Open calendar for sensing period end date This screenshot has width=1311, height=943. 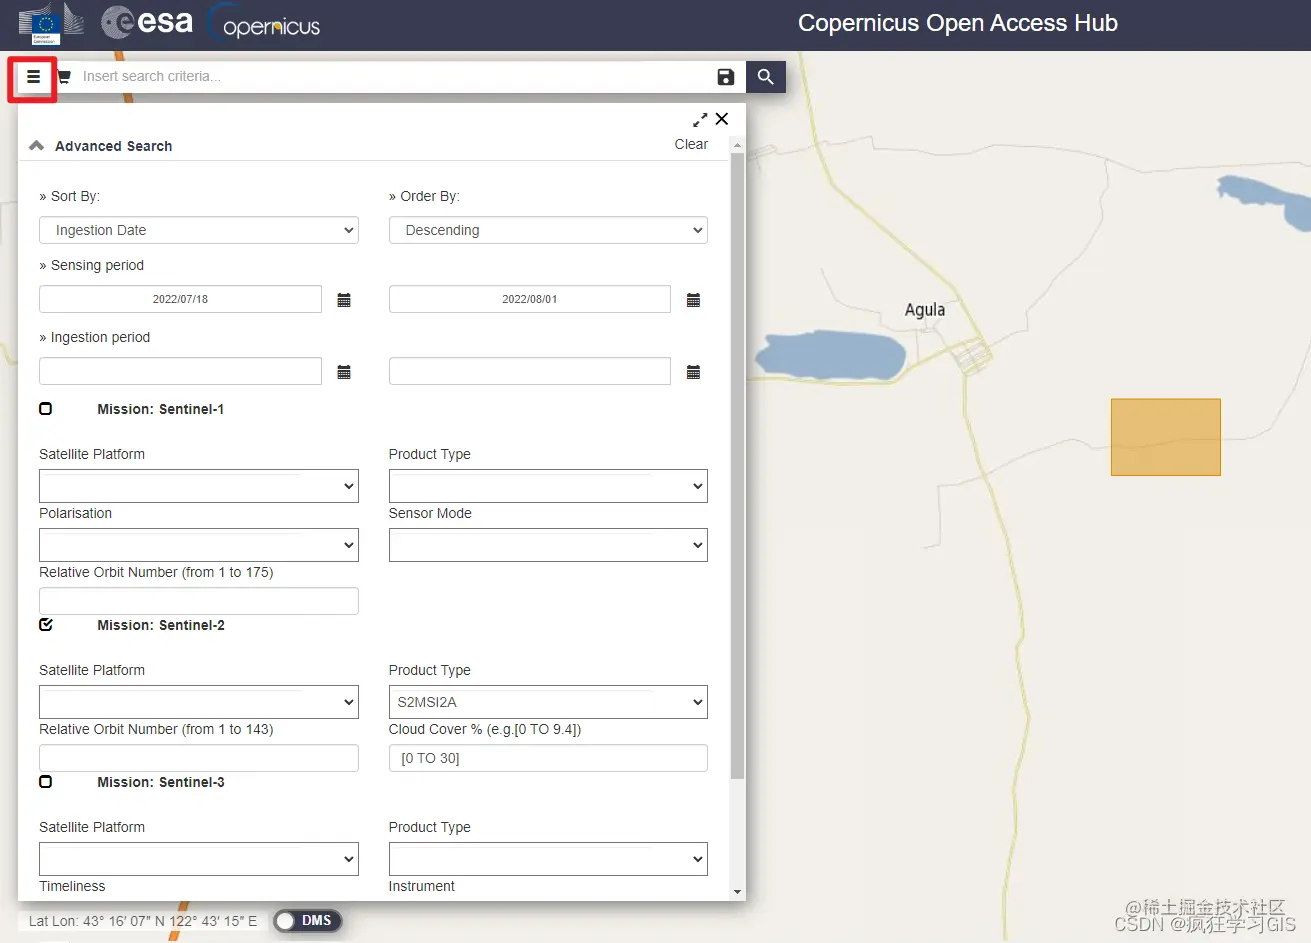point(693,300)
